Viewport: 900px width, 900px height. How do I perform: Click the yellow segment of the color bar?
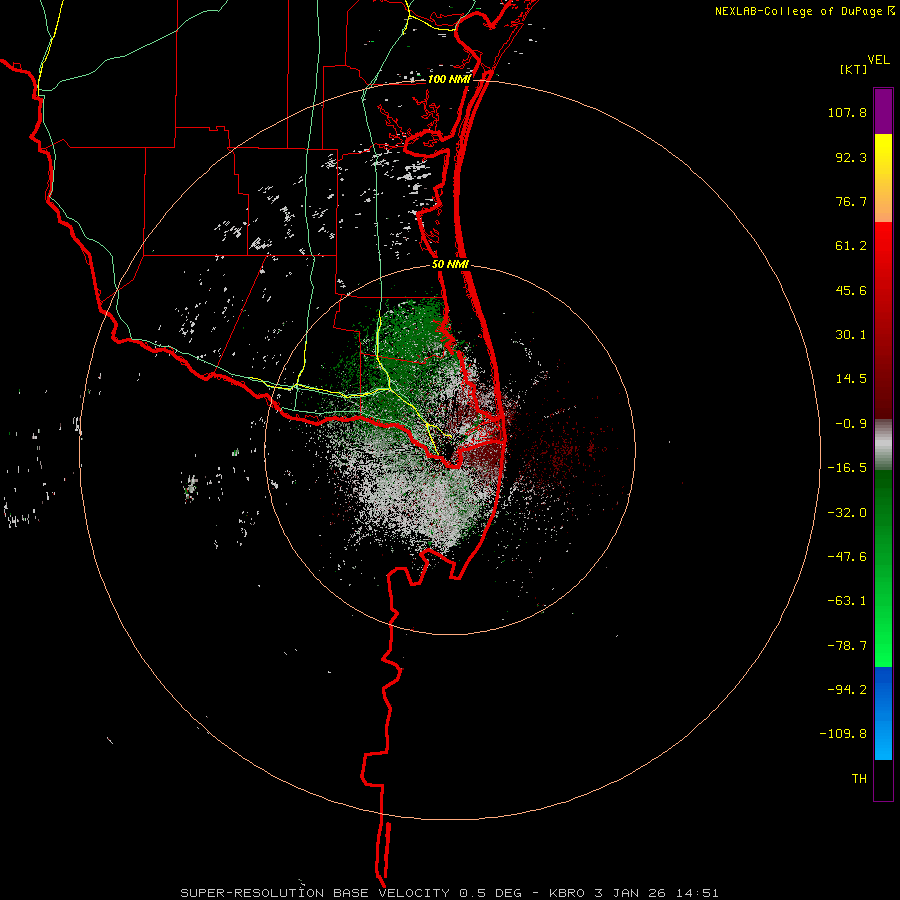(883, 178)
